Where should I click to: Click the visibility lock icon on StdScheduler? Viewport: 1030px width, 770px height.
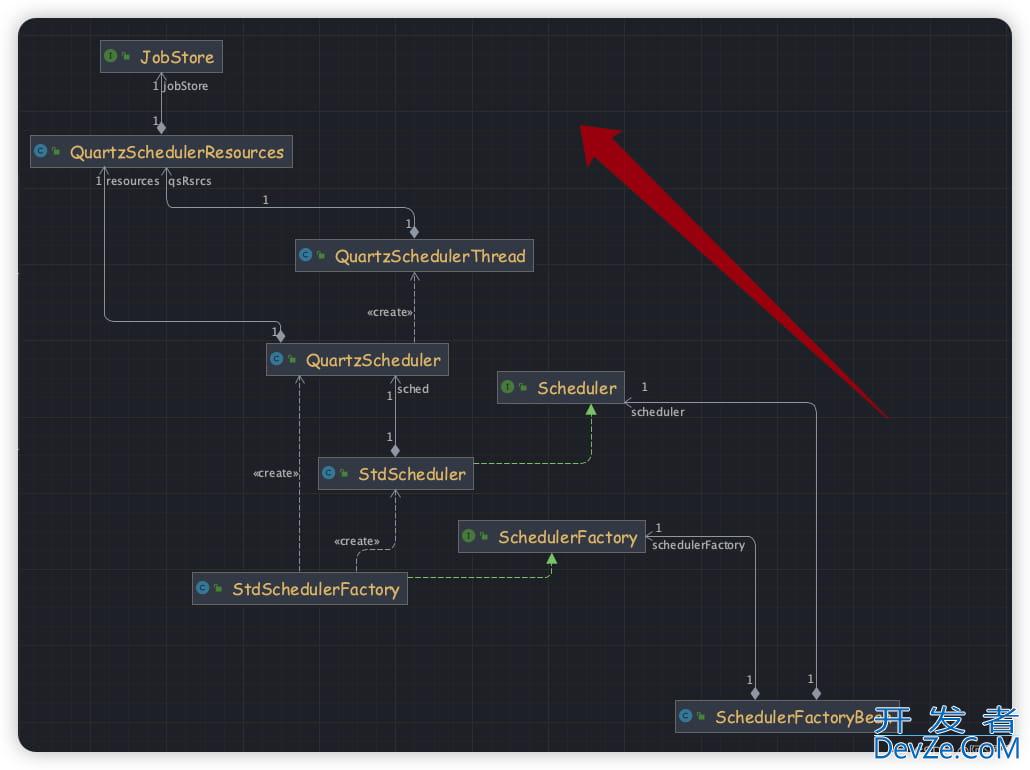click(x=344, y=473)
